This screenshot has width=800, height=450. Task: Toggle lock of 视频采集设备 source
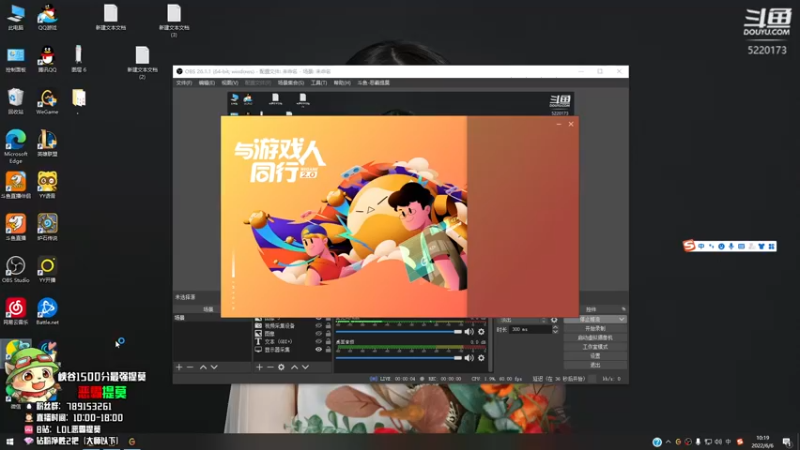pyautogui.click(x=328, y=326)
